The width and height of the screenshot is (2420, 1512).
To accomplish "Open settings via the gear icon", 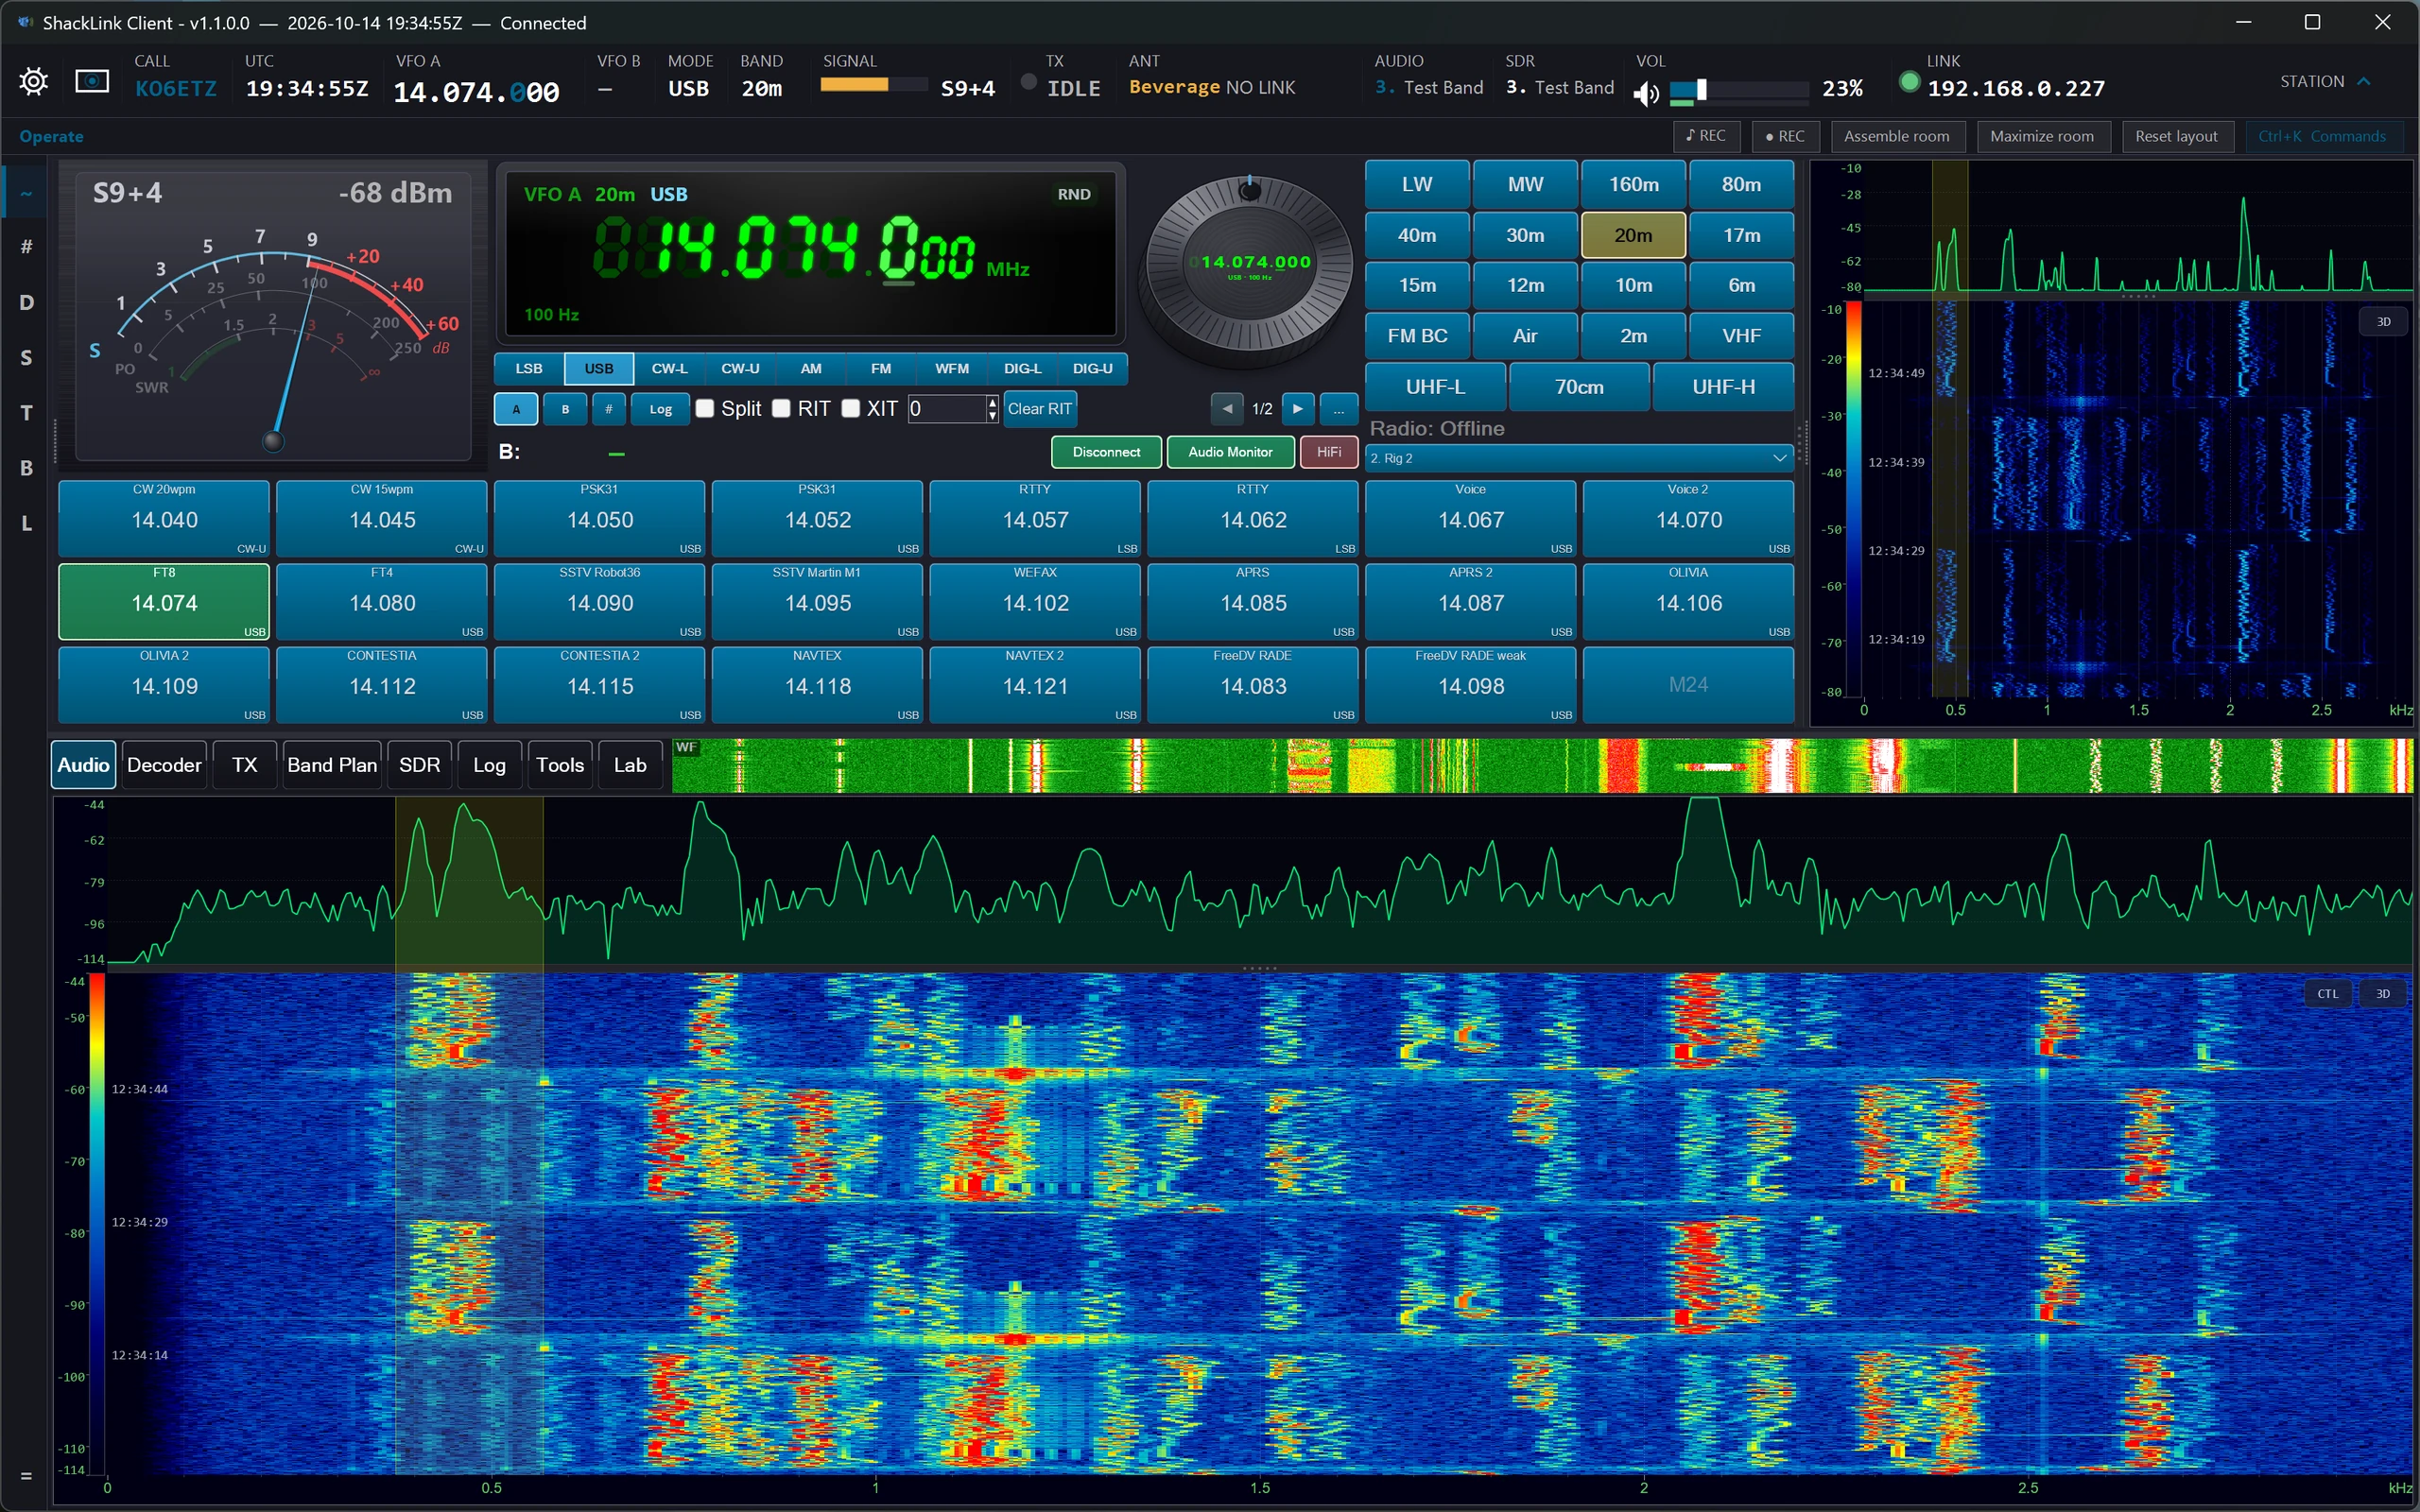I will point(33,81).
